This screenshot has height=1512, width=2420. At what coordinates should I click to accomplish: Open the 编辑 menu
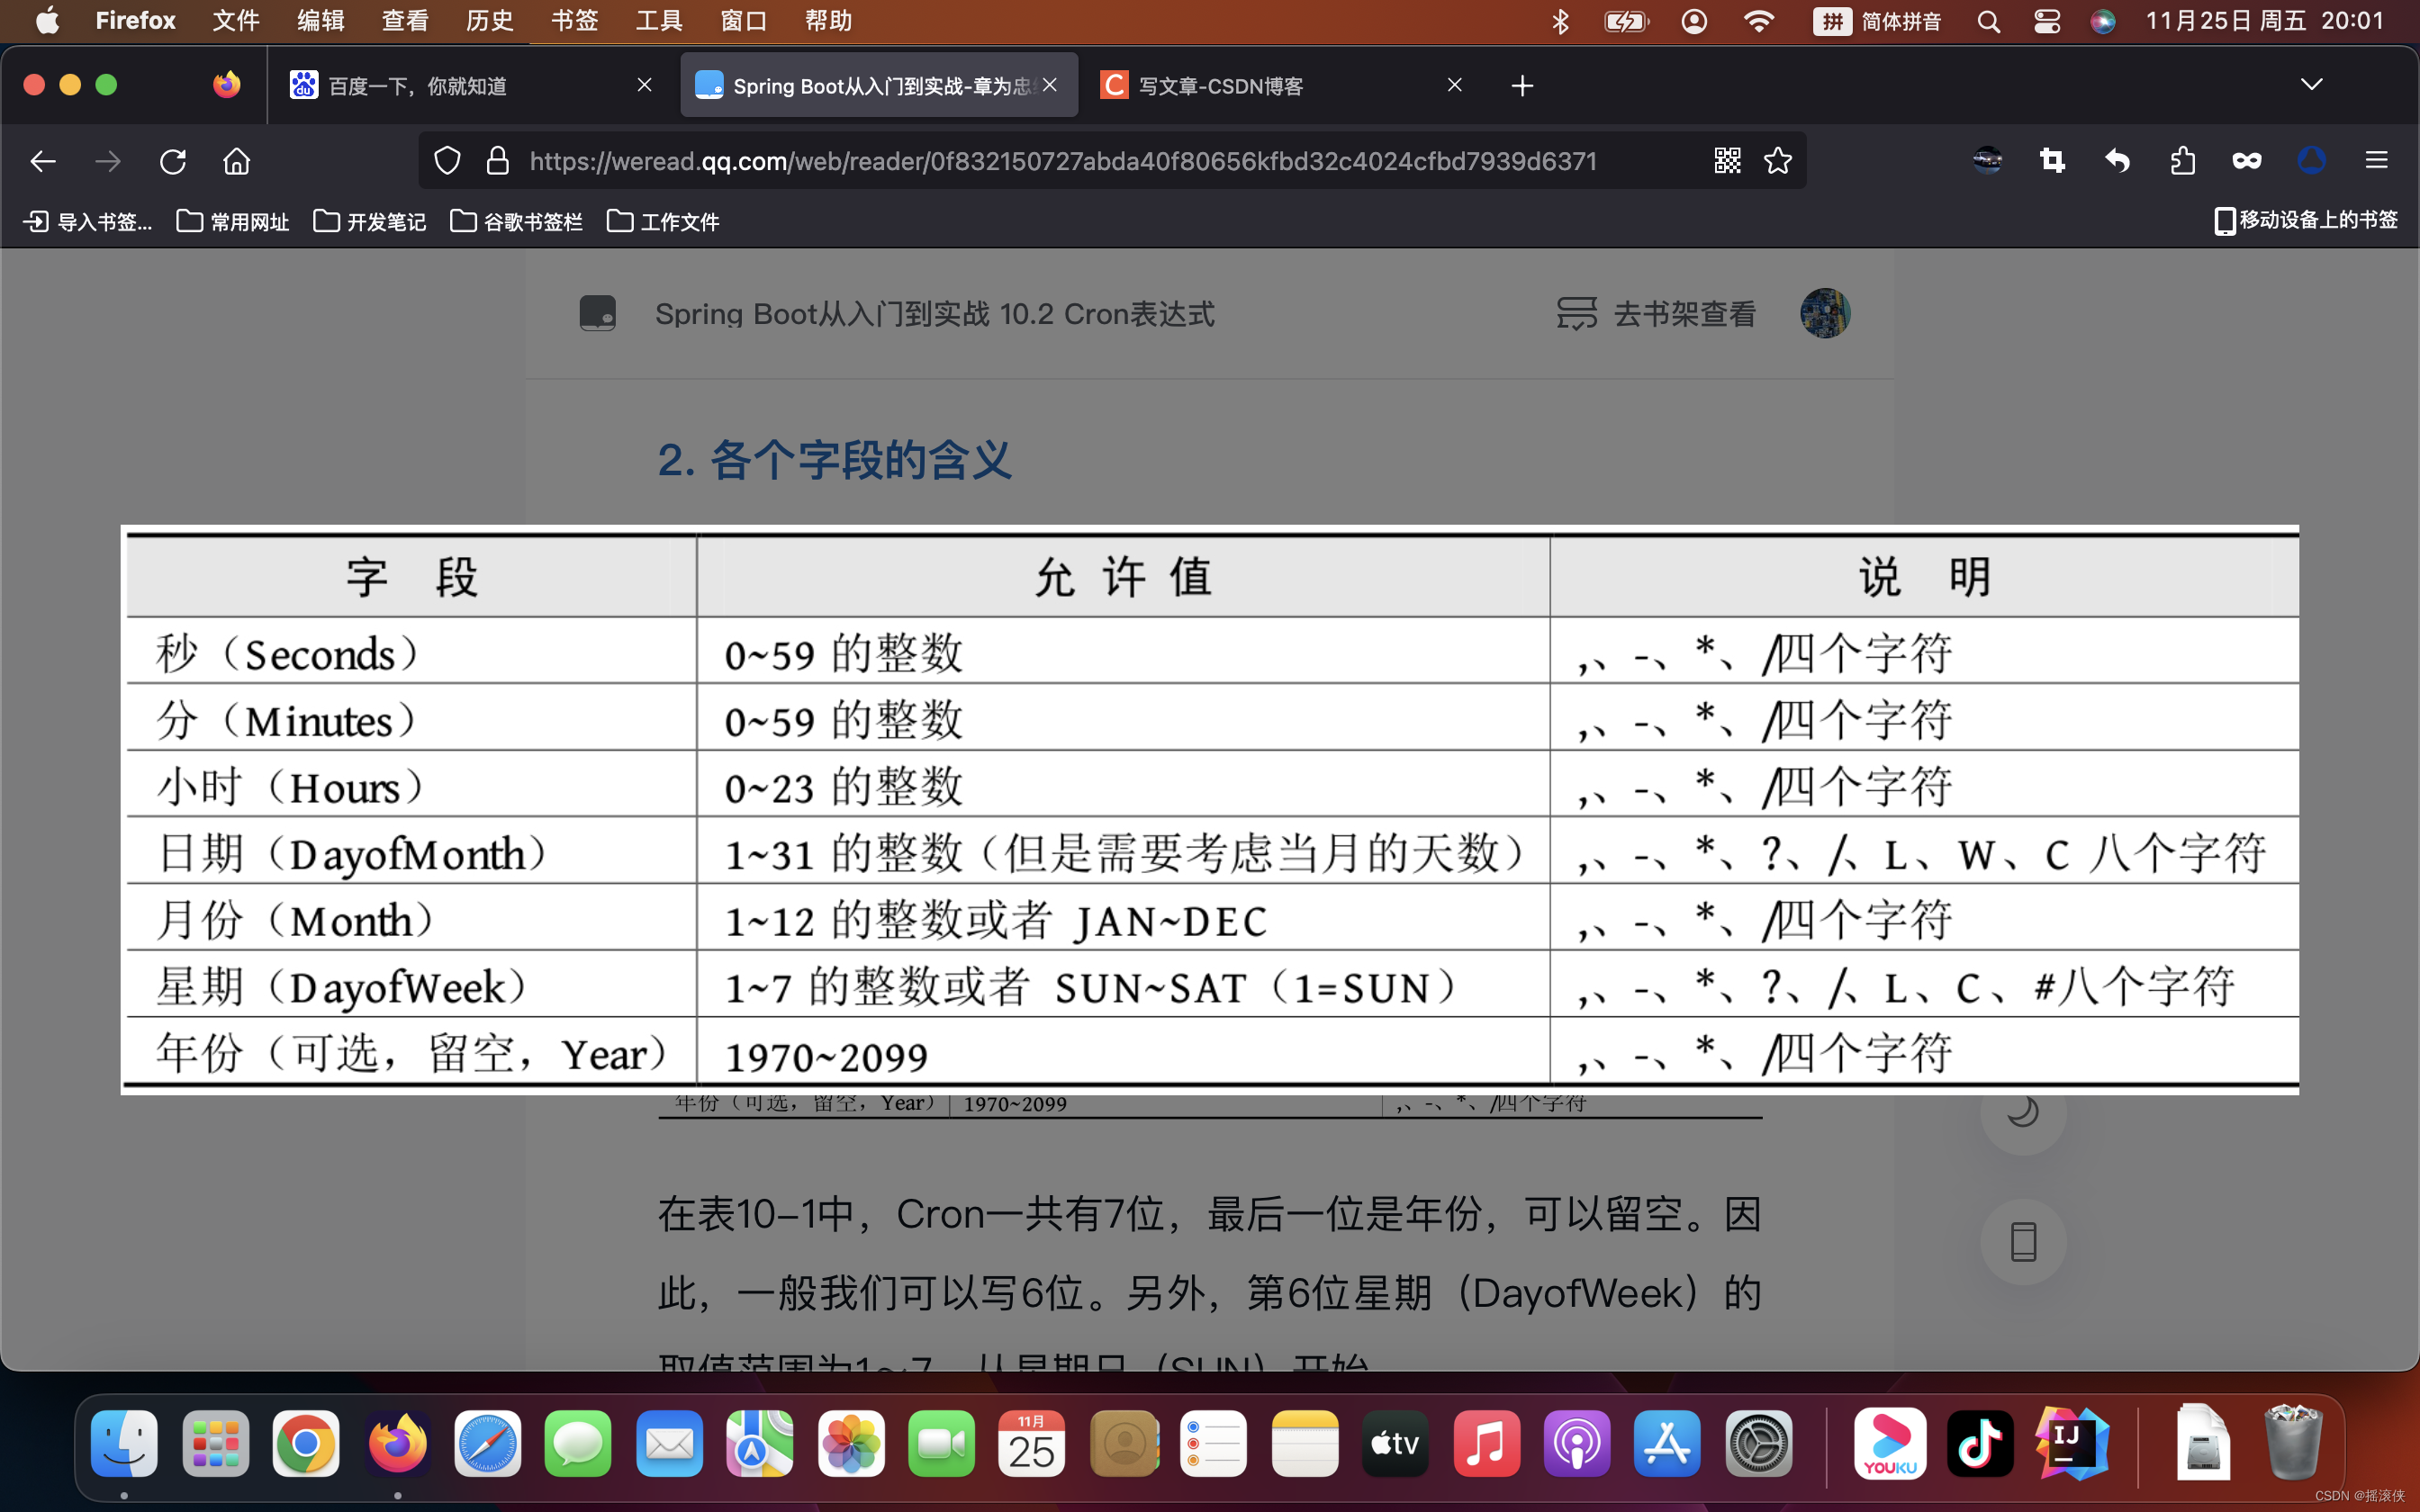(320, 21)
